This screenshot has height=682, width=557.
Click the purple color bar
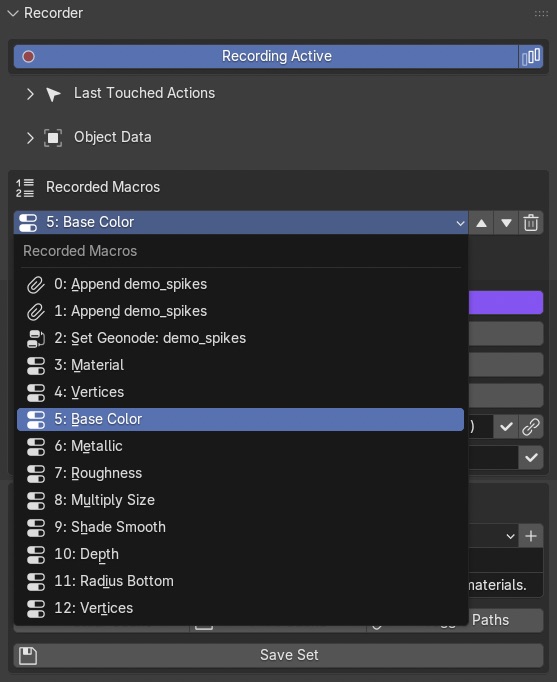[x=506, y=302]
